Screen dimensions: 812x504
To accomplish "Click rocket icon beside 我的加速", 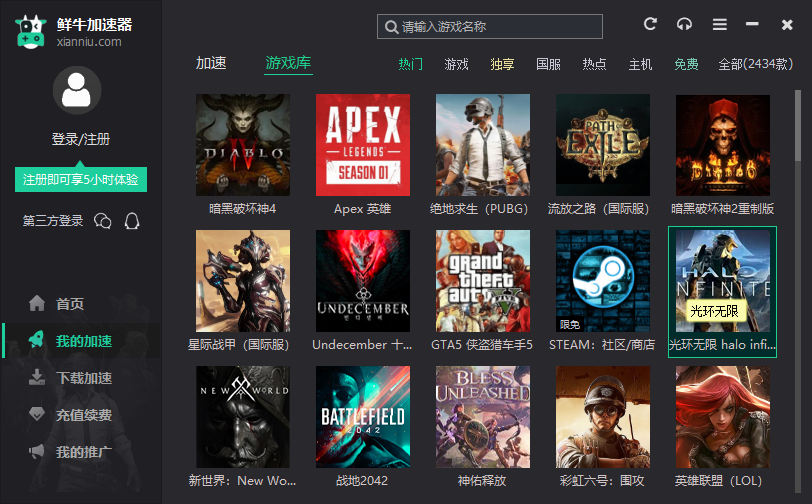I will tap(36, 340).
